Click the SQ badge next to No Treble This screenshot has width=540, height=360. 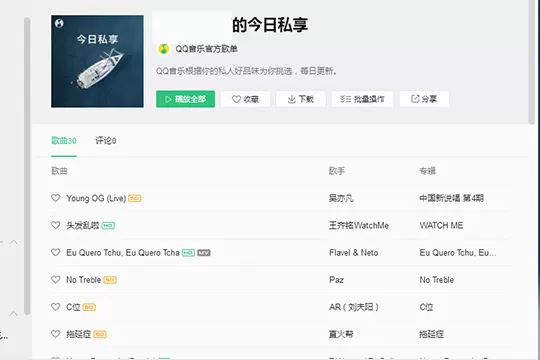tap(110, 280)
